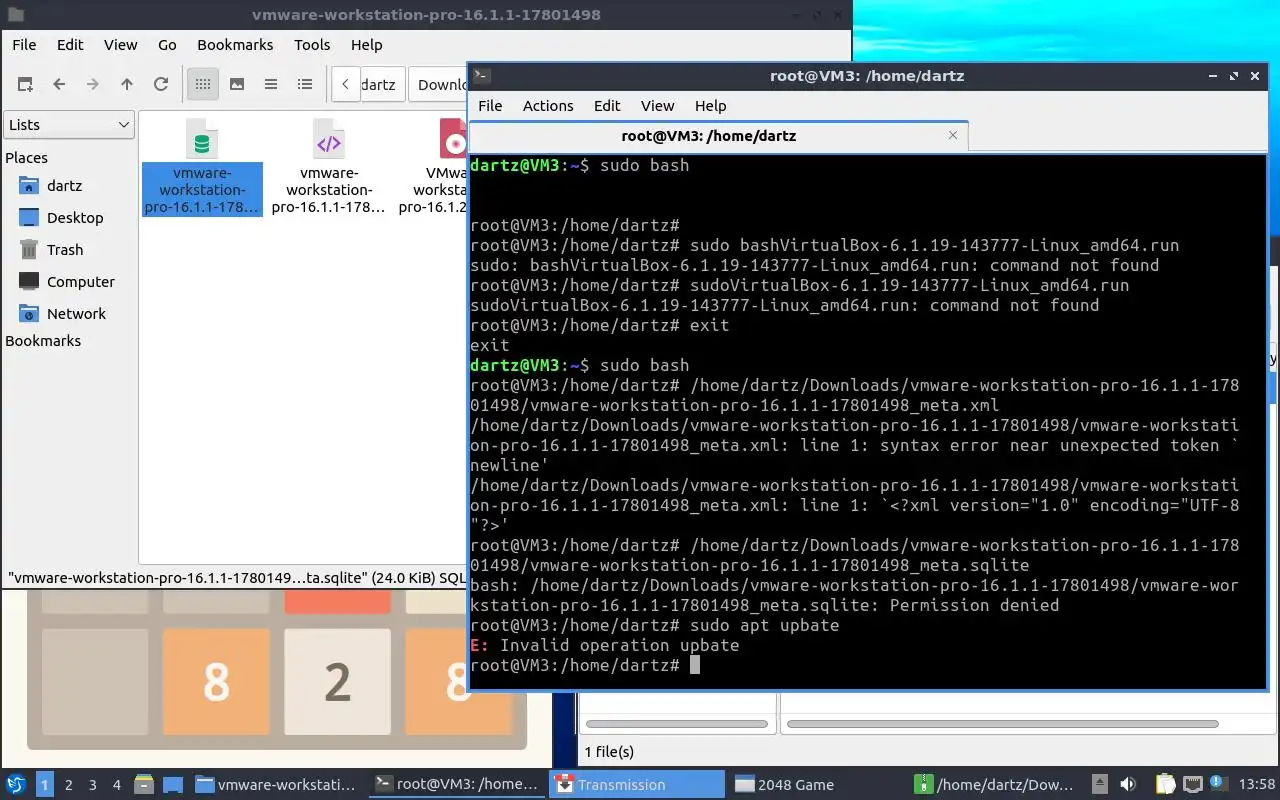Open the network status tray icon
Screen dimensions: 1280x800
click(x=1192, y=785)
